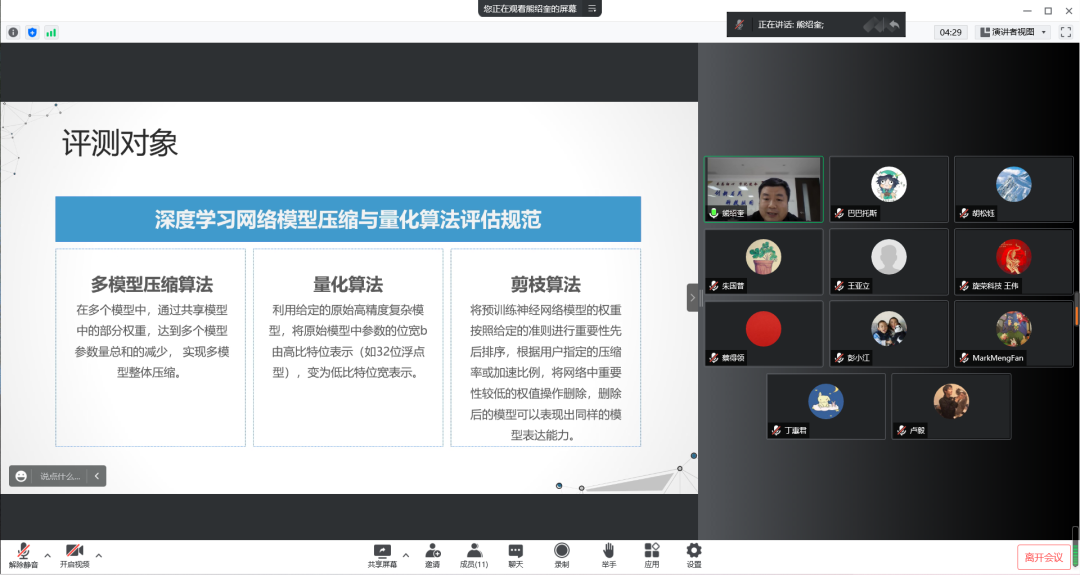Click muted mic icon on 王亚立 tile

839,286
